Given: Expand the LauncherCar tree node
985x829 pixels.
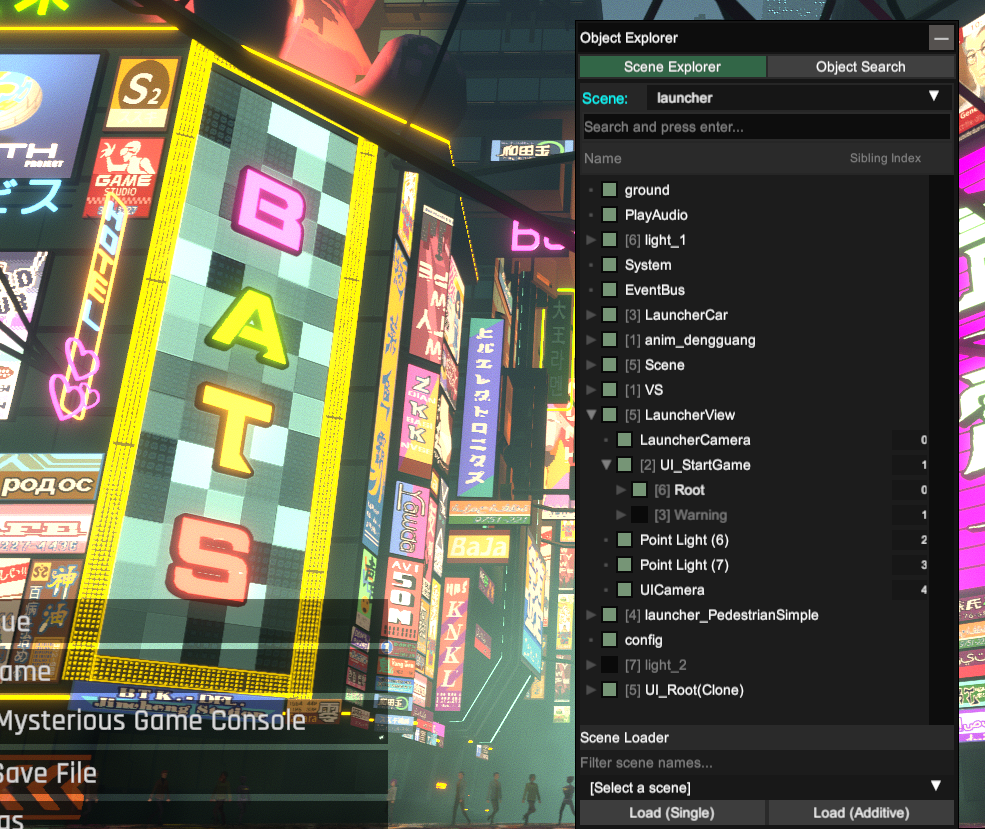Looking at the screenshot, I should pos(591,315).
